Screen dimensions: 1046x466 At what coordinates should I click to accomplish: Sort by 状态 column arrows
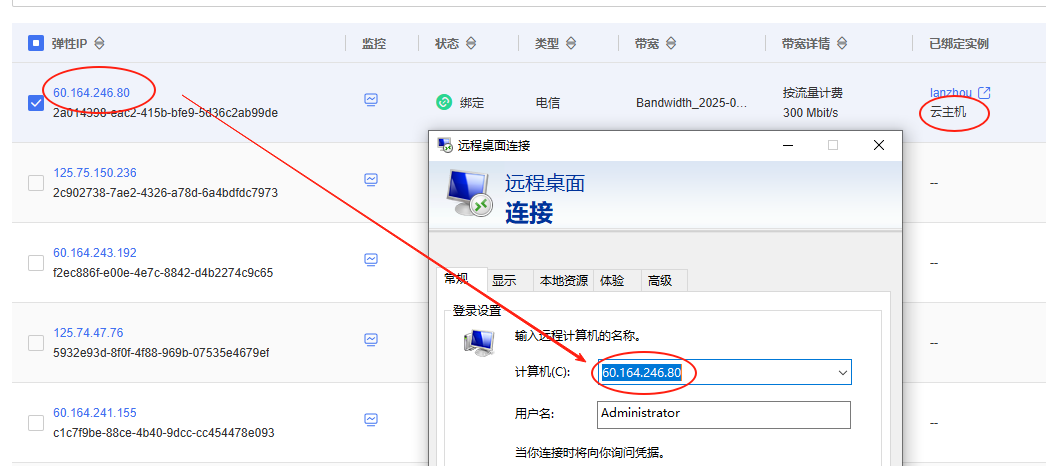(471, 43)
